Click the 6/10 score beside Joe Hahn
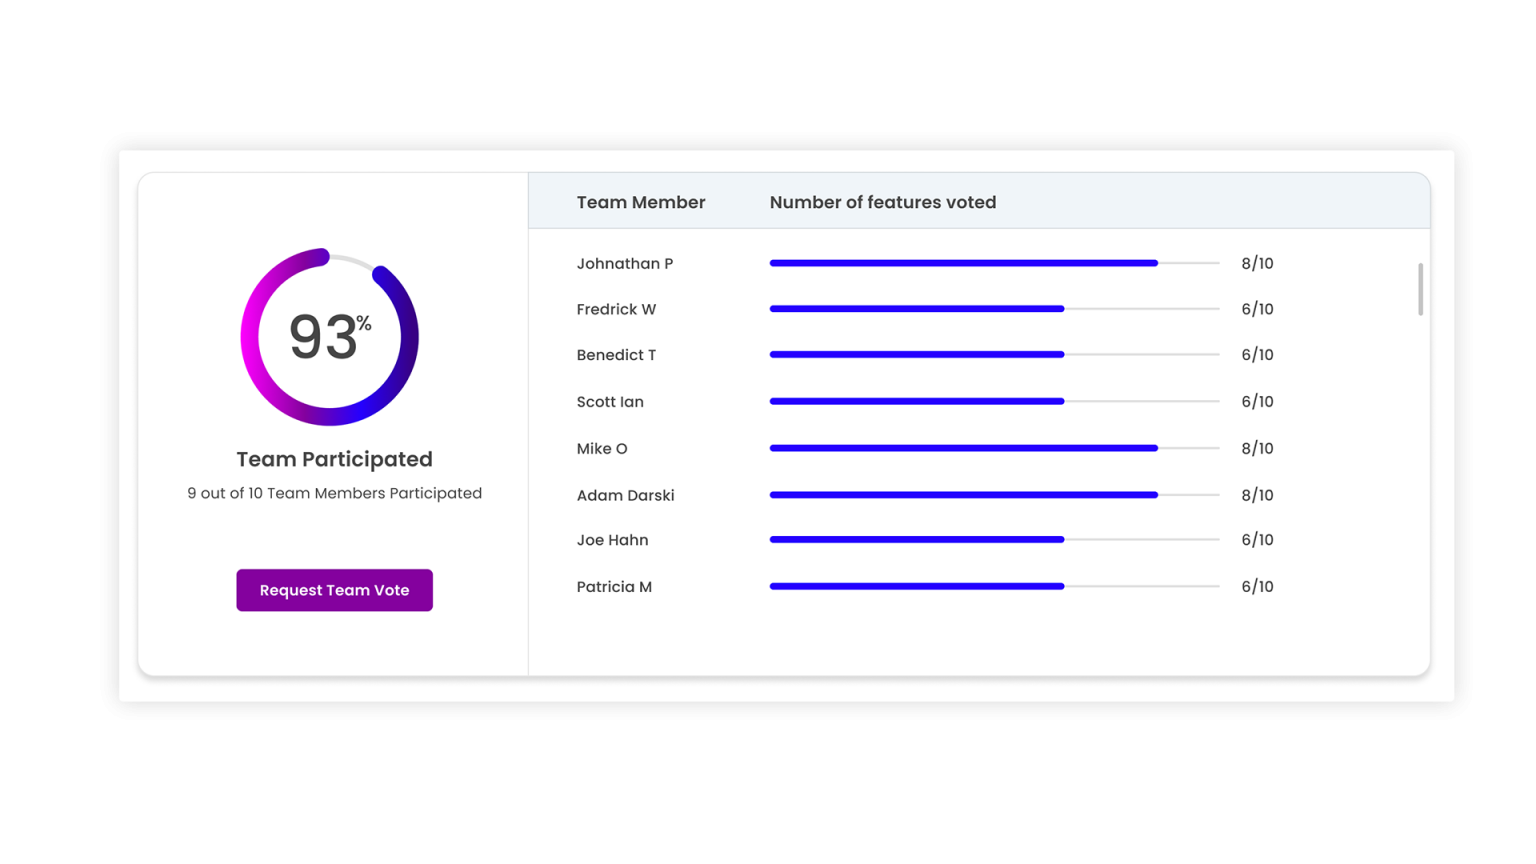 tap(1257, 540)
